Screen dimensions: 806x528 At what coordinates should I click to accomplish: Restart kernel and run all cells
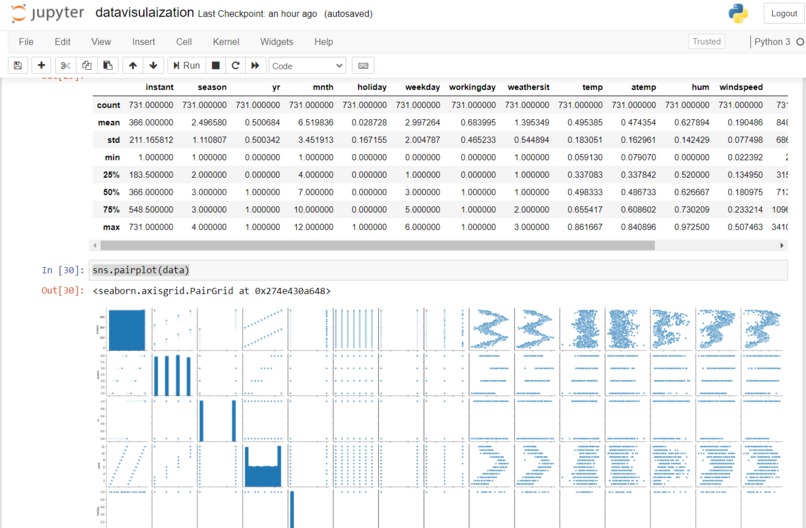click(x=255, y=66)
